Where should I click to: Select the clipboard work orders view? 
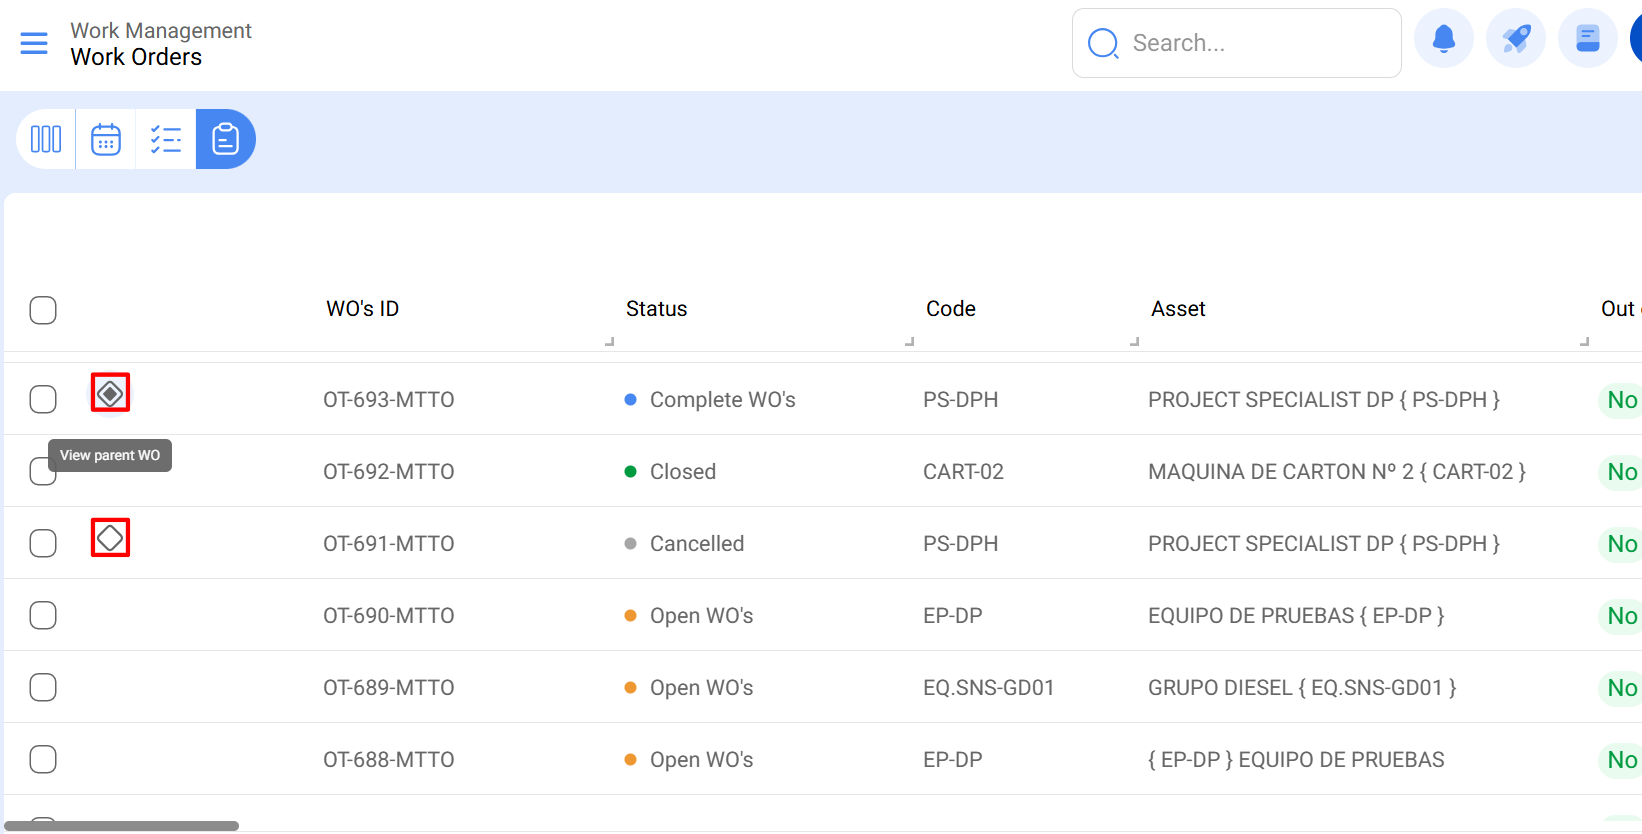226,139
